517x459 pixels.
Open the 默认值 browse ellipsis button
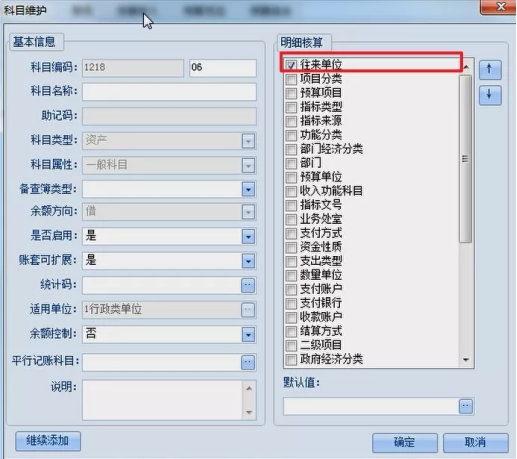(x=466, y=406)
